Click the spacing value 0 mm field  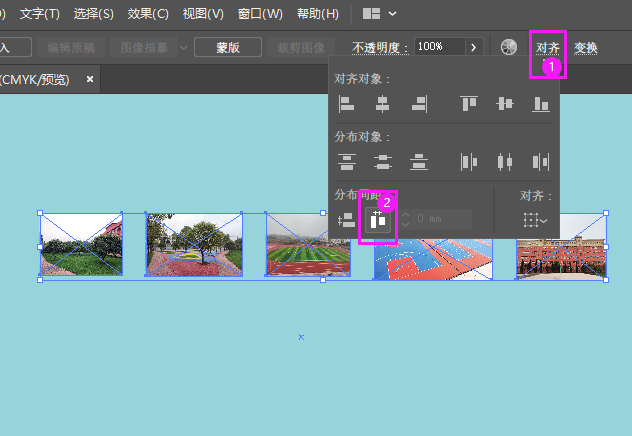tap(443, 219)
